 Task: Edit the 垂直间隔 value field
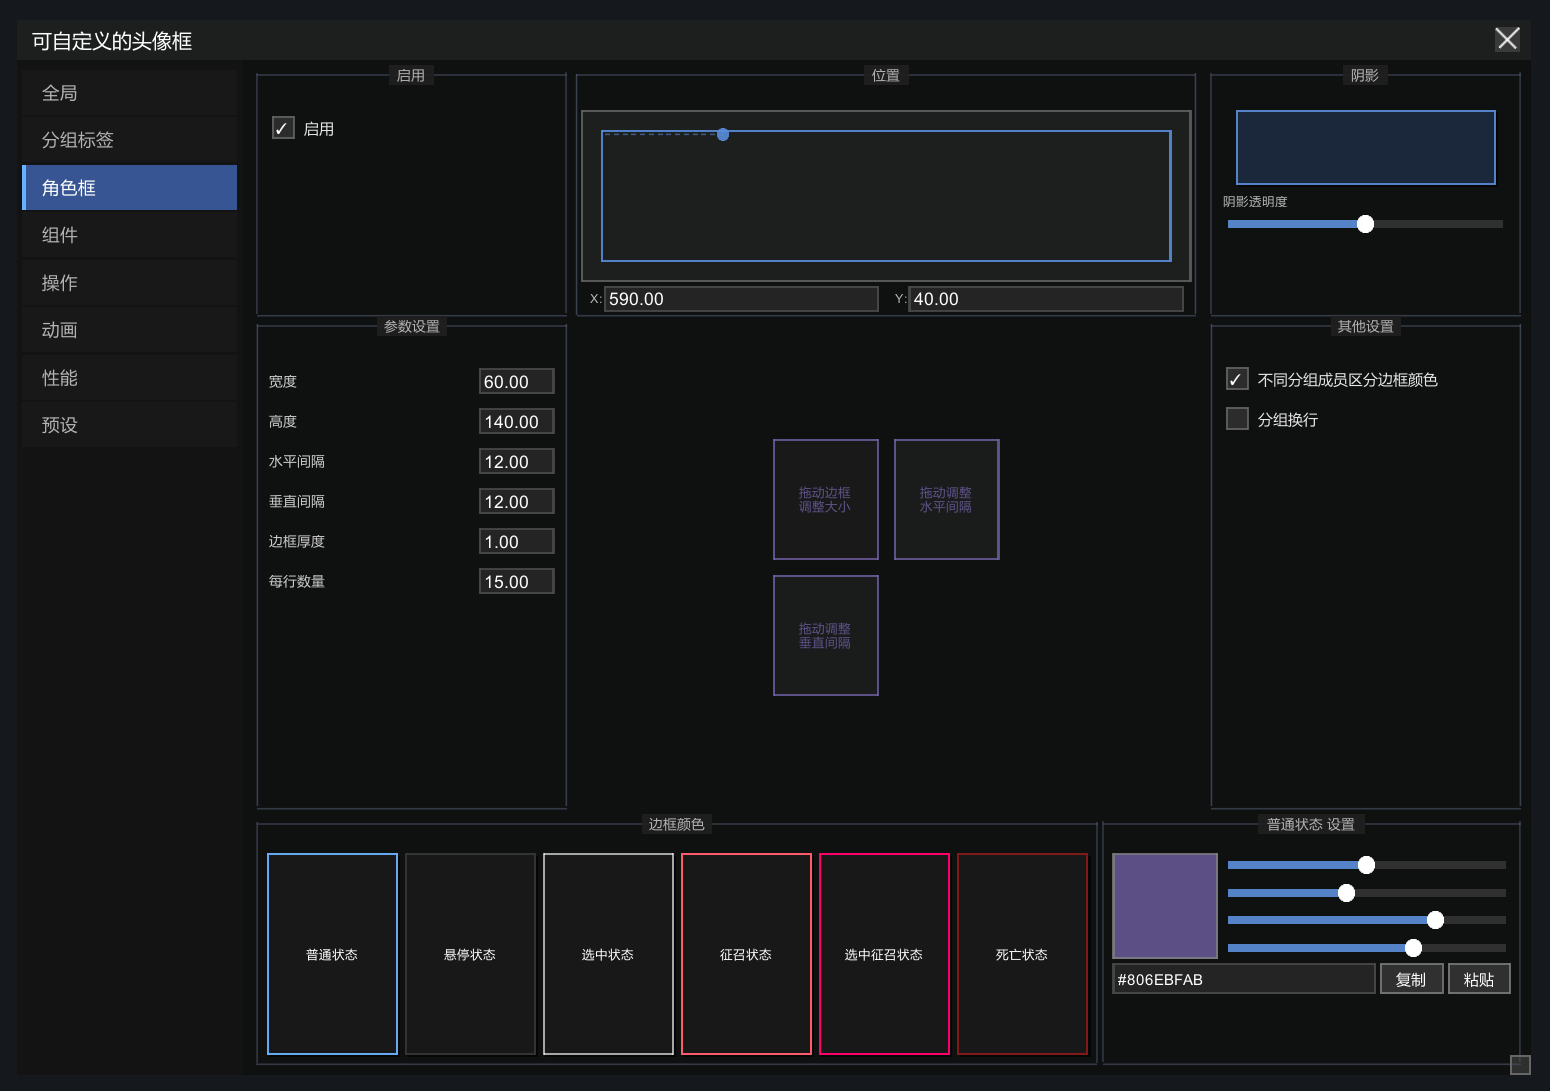coord(516,501)
